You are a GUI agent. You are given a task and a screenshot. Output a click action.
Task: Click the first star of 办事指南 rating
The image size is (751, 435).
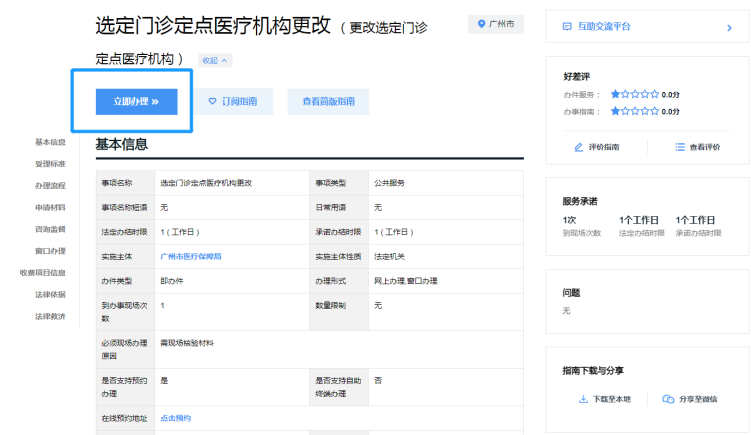tap(615, 111)
